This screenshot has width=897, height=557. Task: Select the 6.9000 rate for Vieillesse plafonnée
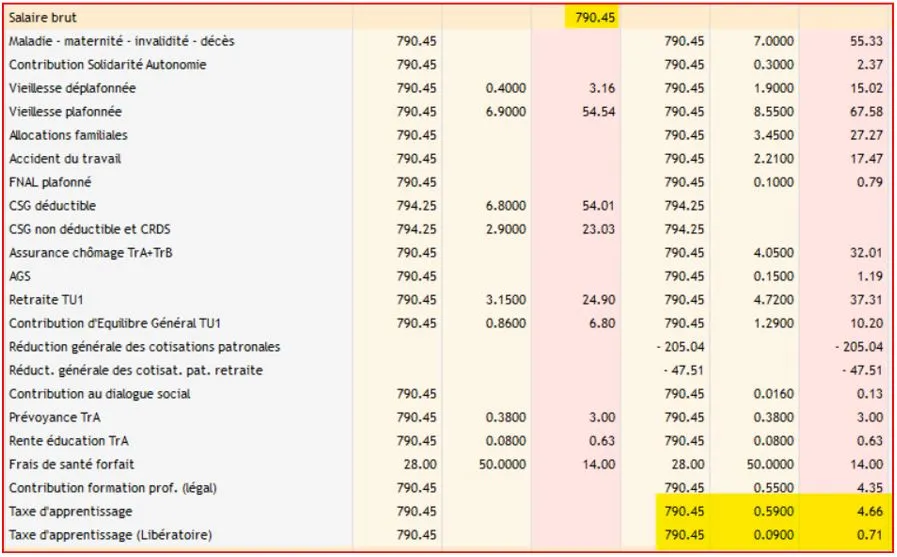coord(506,112)
